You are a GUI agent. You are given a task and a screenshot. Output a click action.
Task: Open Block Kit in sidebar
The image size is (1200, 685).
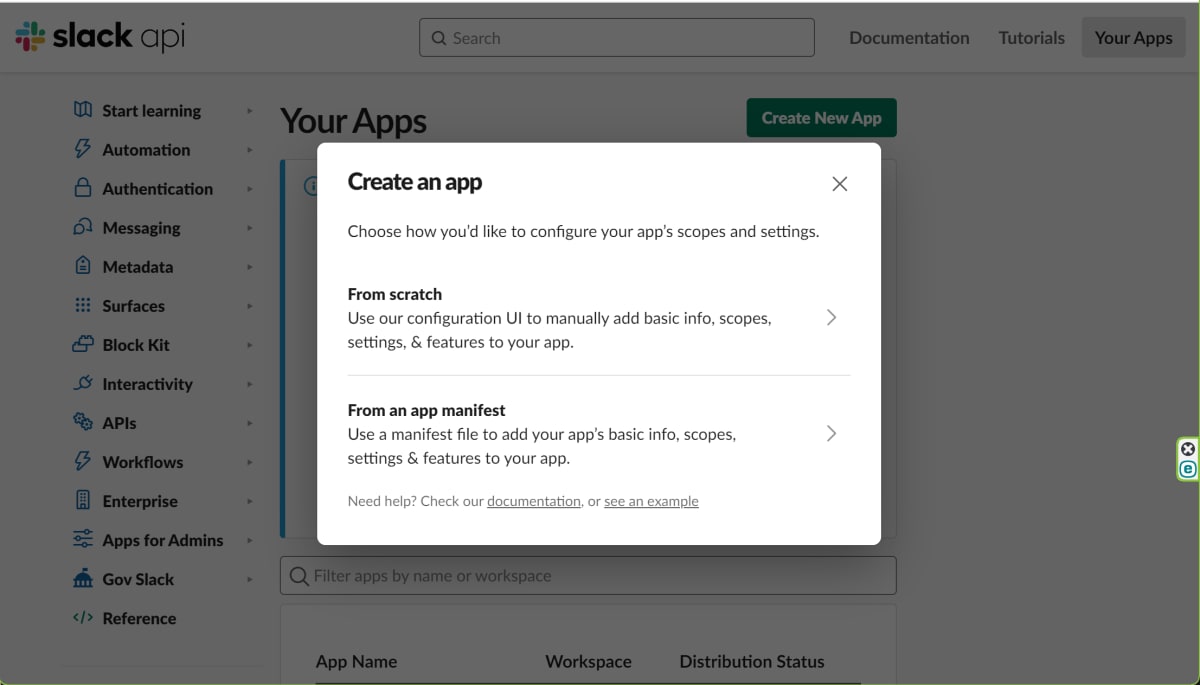136,345
